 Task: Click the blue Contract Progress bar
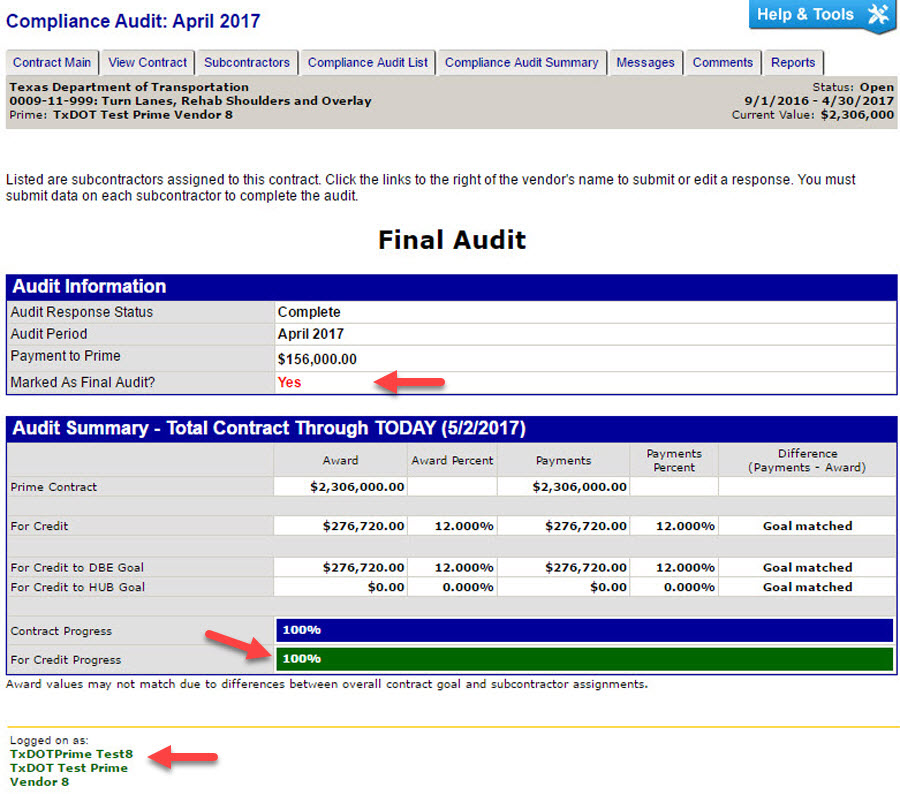point(584,630)
